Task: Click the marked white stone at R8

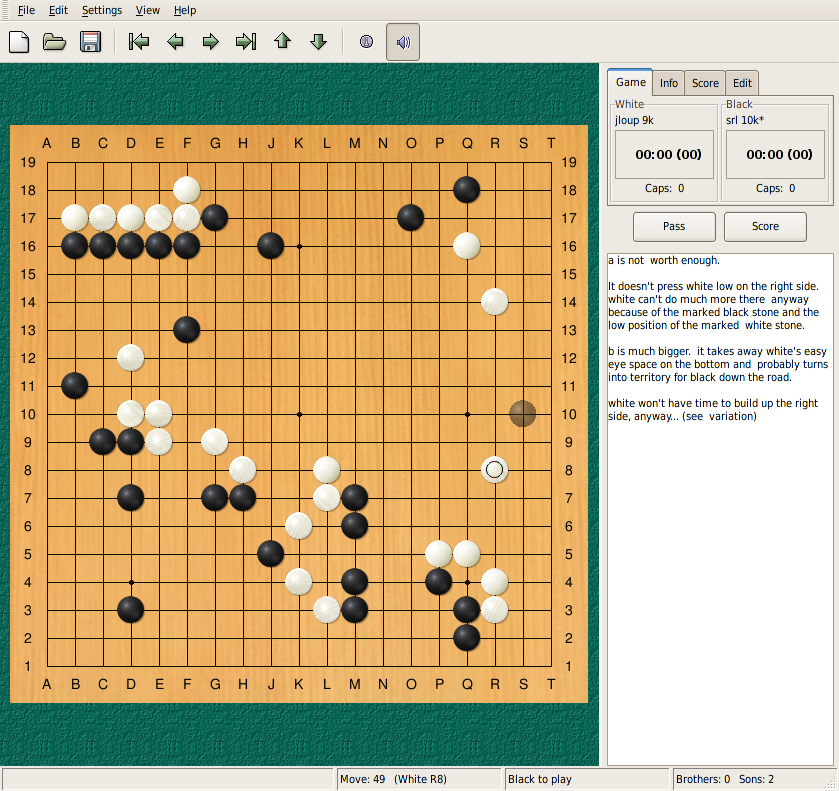Action: pyautogui.click(x=494, y=470)
